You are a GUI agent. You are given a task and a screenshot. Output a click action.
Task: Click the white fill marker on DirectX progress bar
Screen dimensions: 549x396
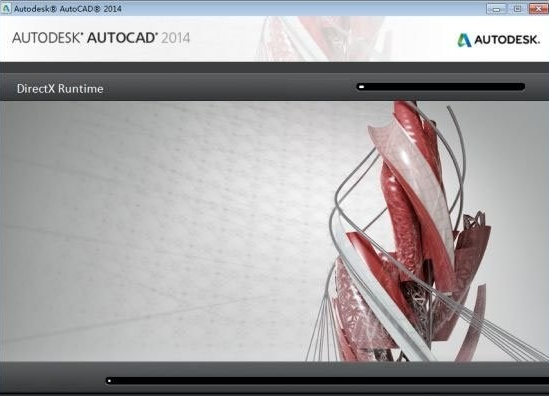[x=362, y=87]
